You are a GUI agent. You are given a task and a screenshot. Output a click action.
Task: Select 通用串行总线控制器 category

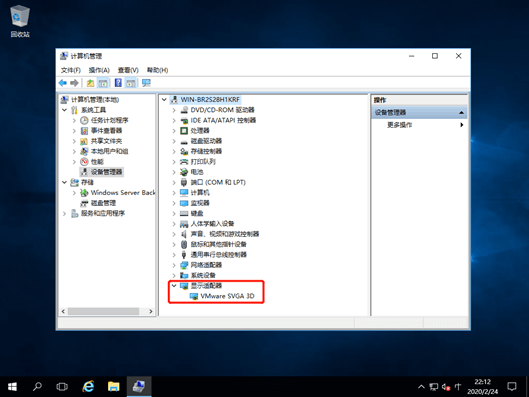pos(219,255)
